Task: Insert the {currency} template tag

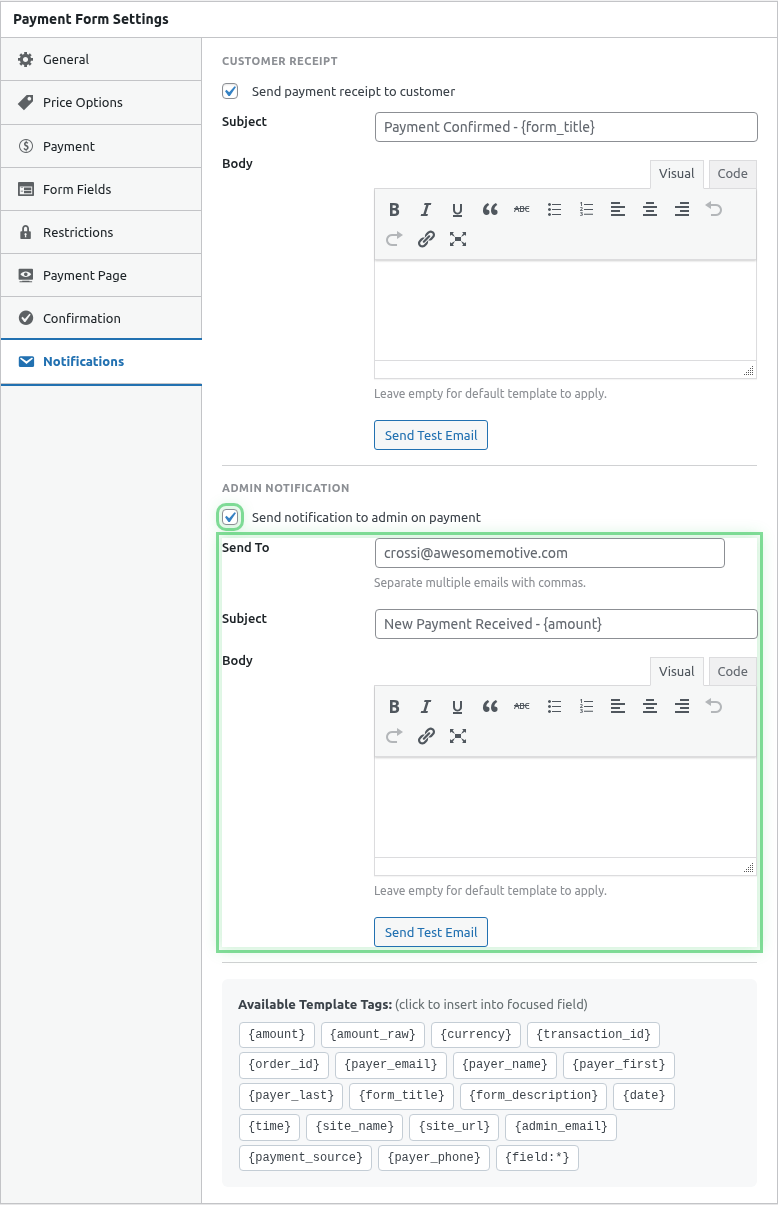Action: (x=476, y=1035)
